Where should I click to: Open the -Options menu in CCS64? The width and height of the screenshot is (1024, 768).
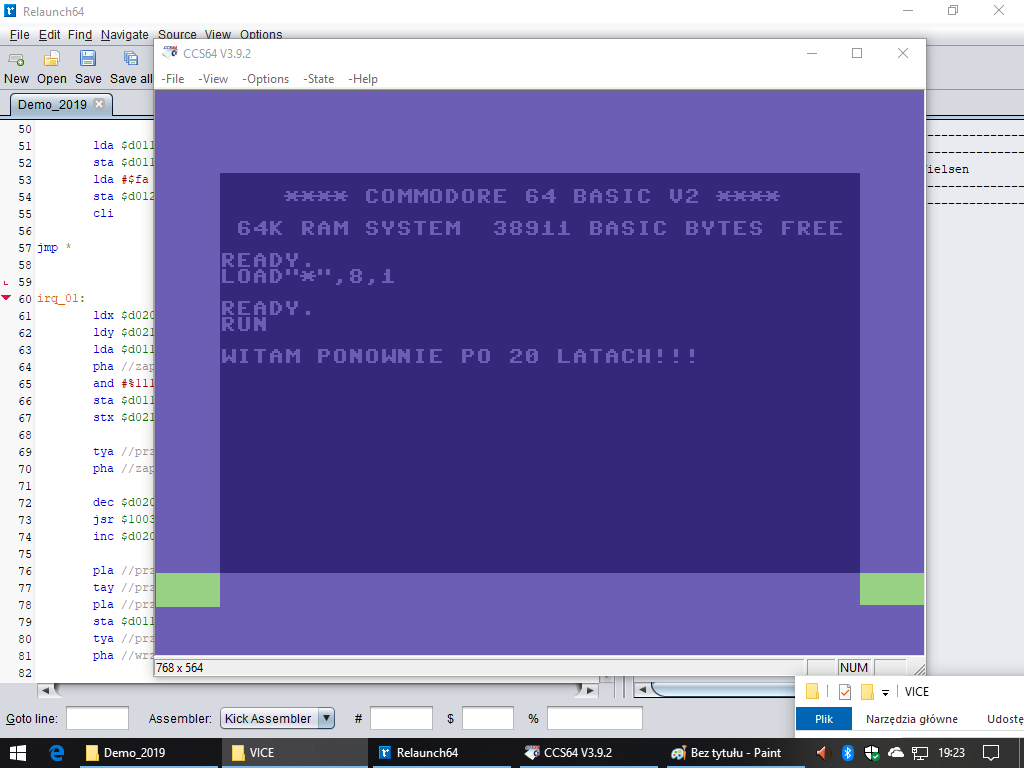pos(265,79)
